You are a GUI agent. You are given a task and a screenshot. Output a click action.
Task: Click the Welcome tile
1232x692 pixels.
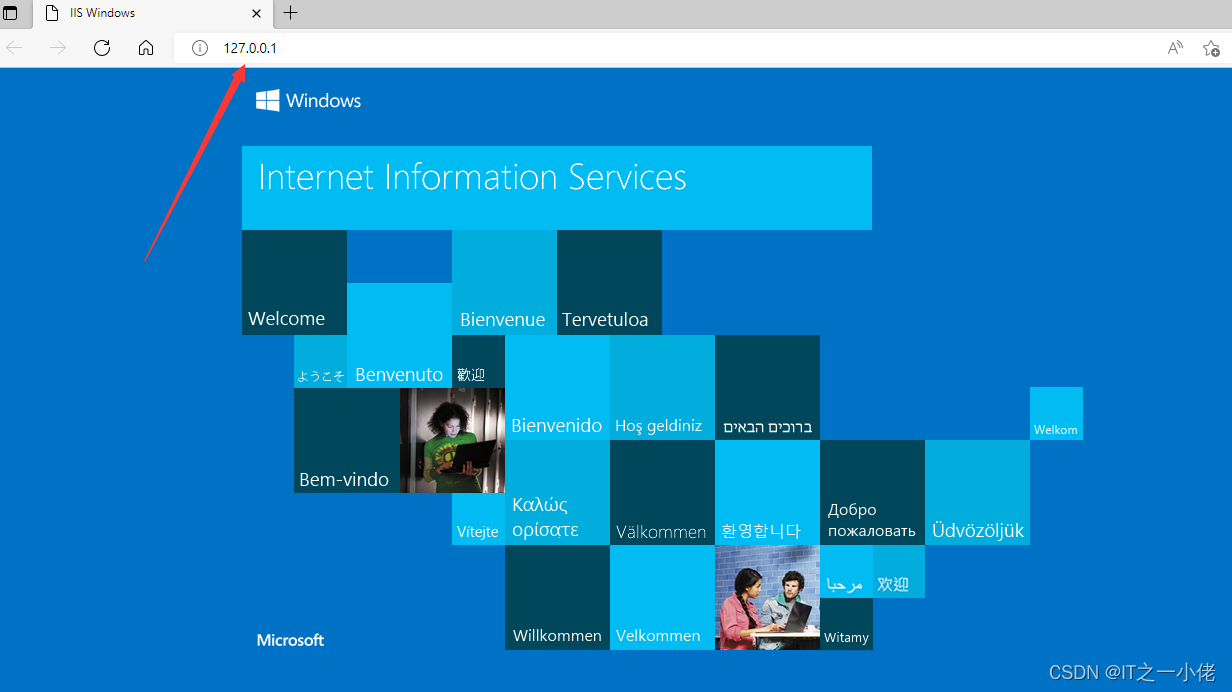pos(294,282)
